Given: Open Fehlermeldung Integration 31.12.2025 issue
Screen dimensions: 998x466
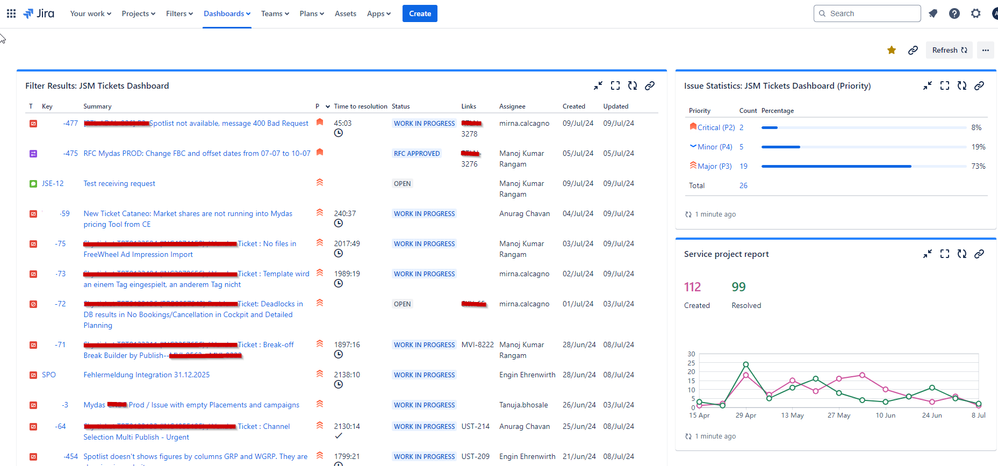Looking at the screenshot, I should (x=146, y=375).
